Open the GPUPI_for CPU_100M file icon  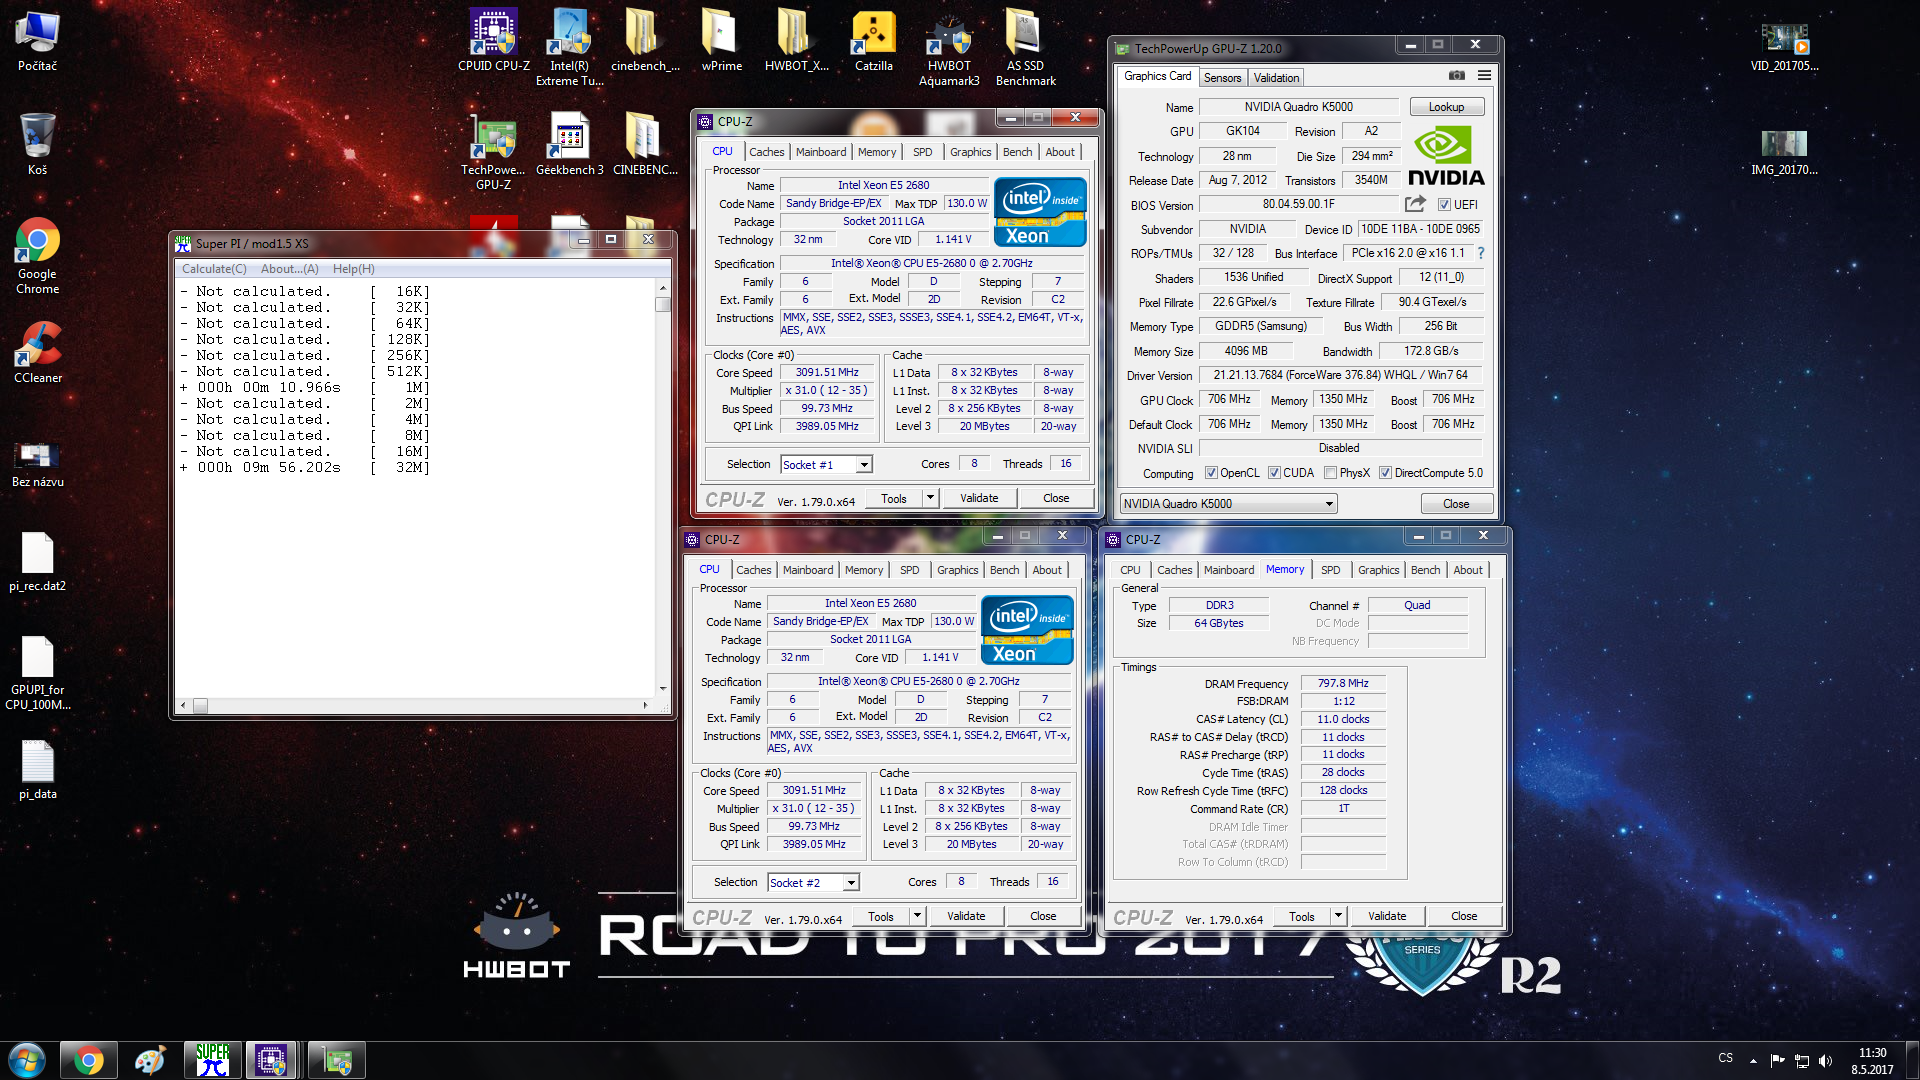37,672
